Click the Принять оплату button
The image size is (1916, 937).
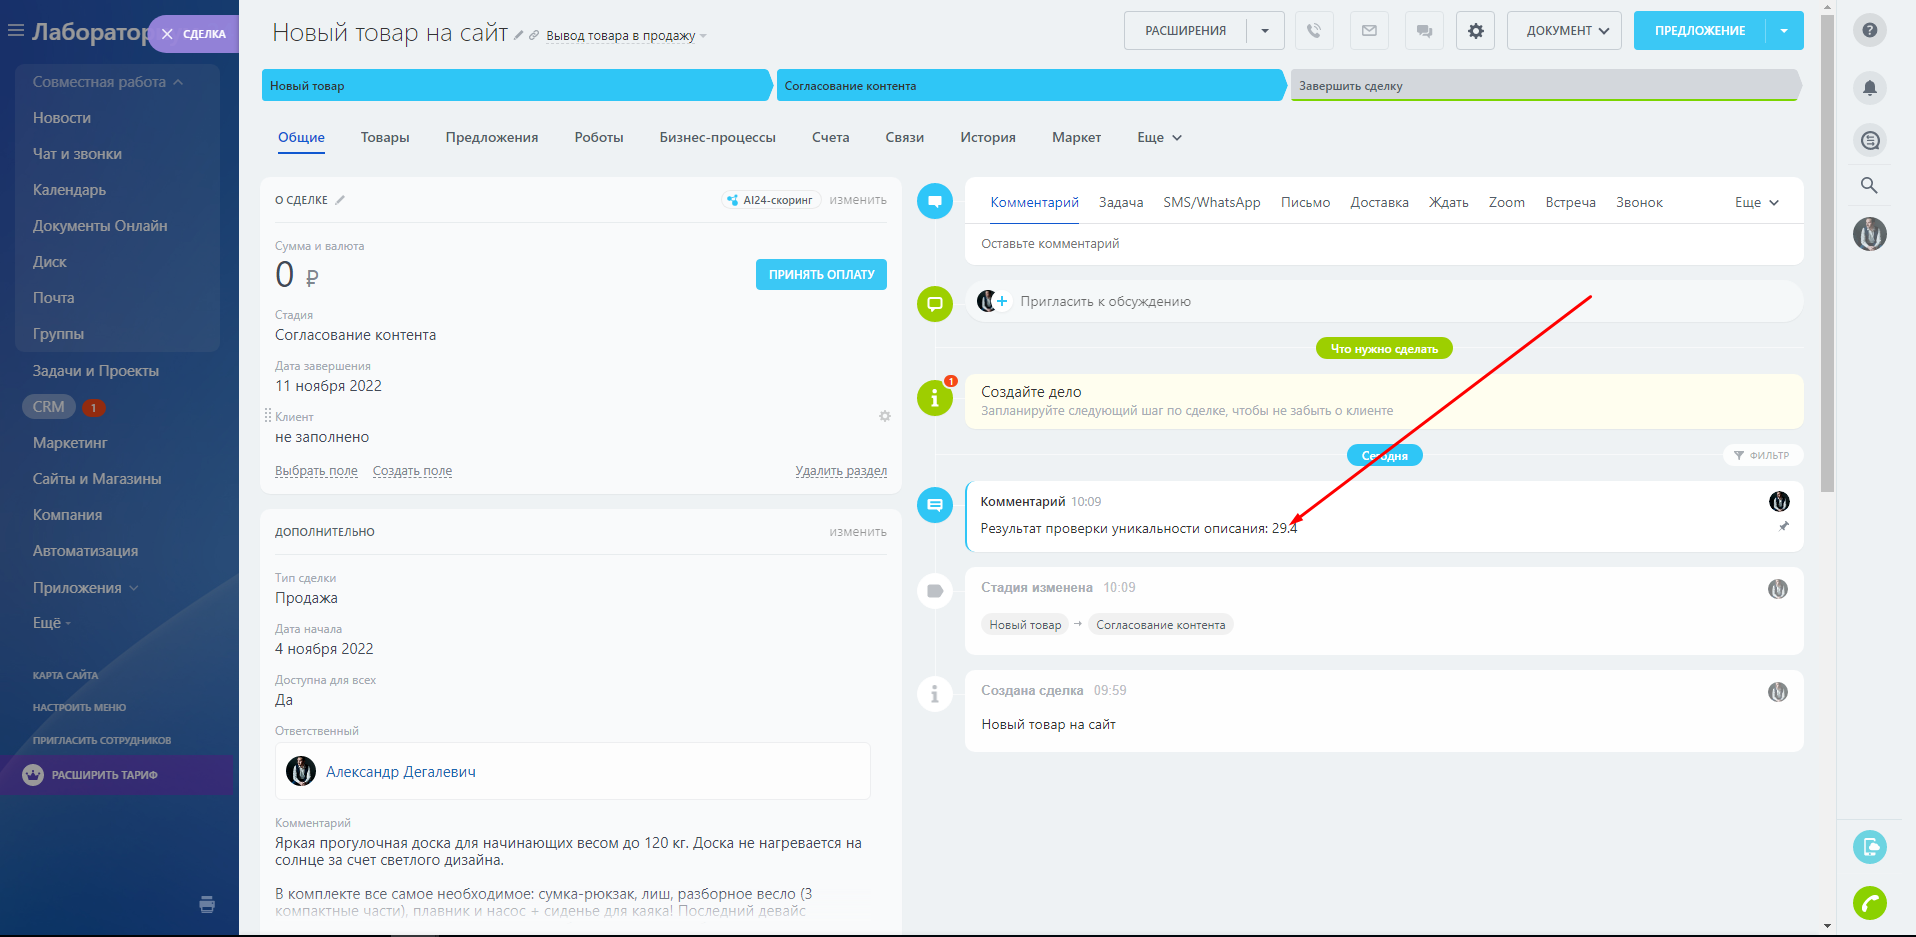pyautogui.click(x=821, y=274)
